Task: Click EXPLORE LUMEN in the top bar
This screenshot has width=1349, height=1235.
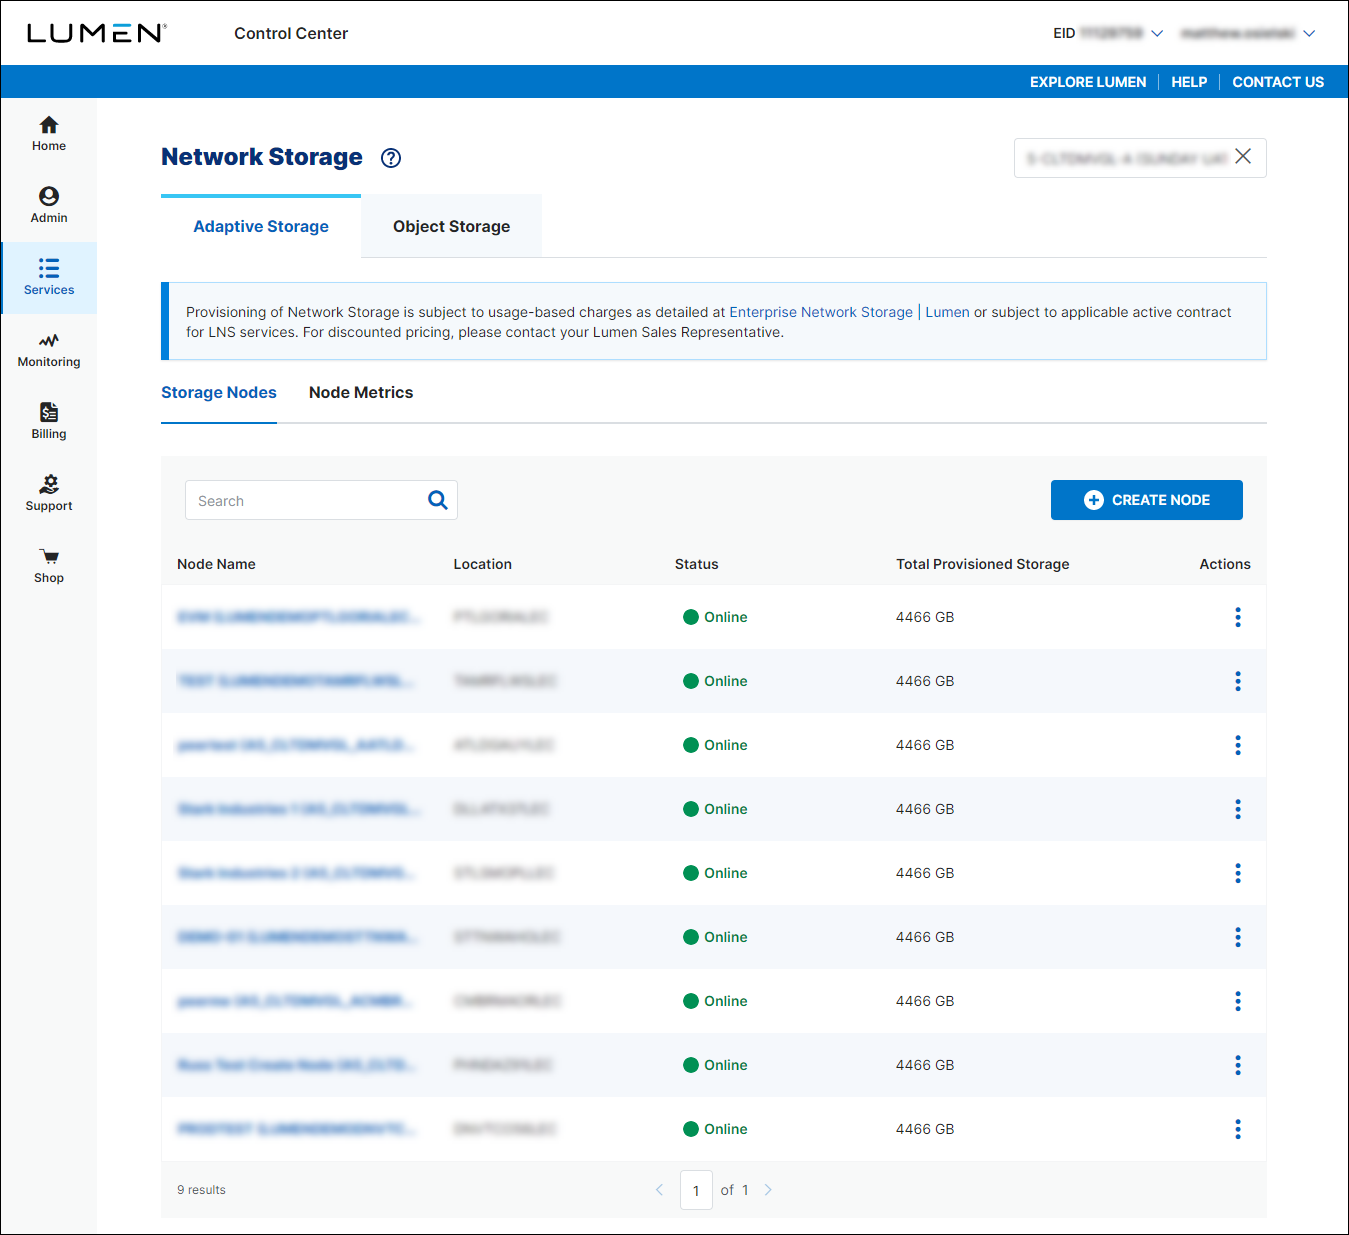Action: [1088, 82]
